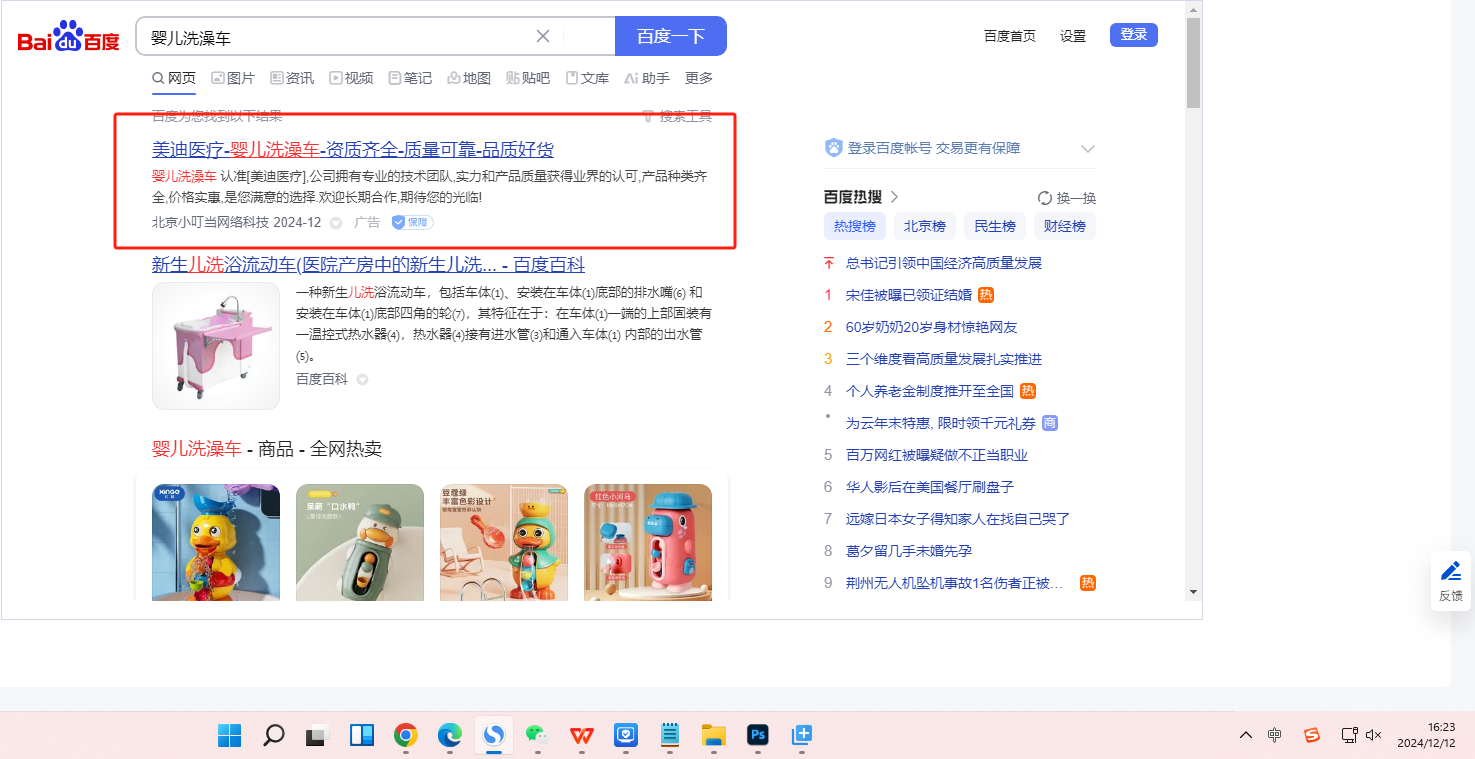Expand dropdown arrow beside 北京小叮当网络科技 2024-12
The width and height of the screenshot is (1475, 759).
pos(336,223)
